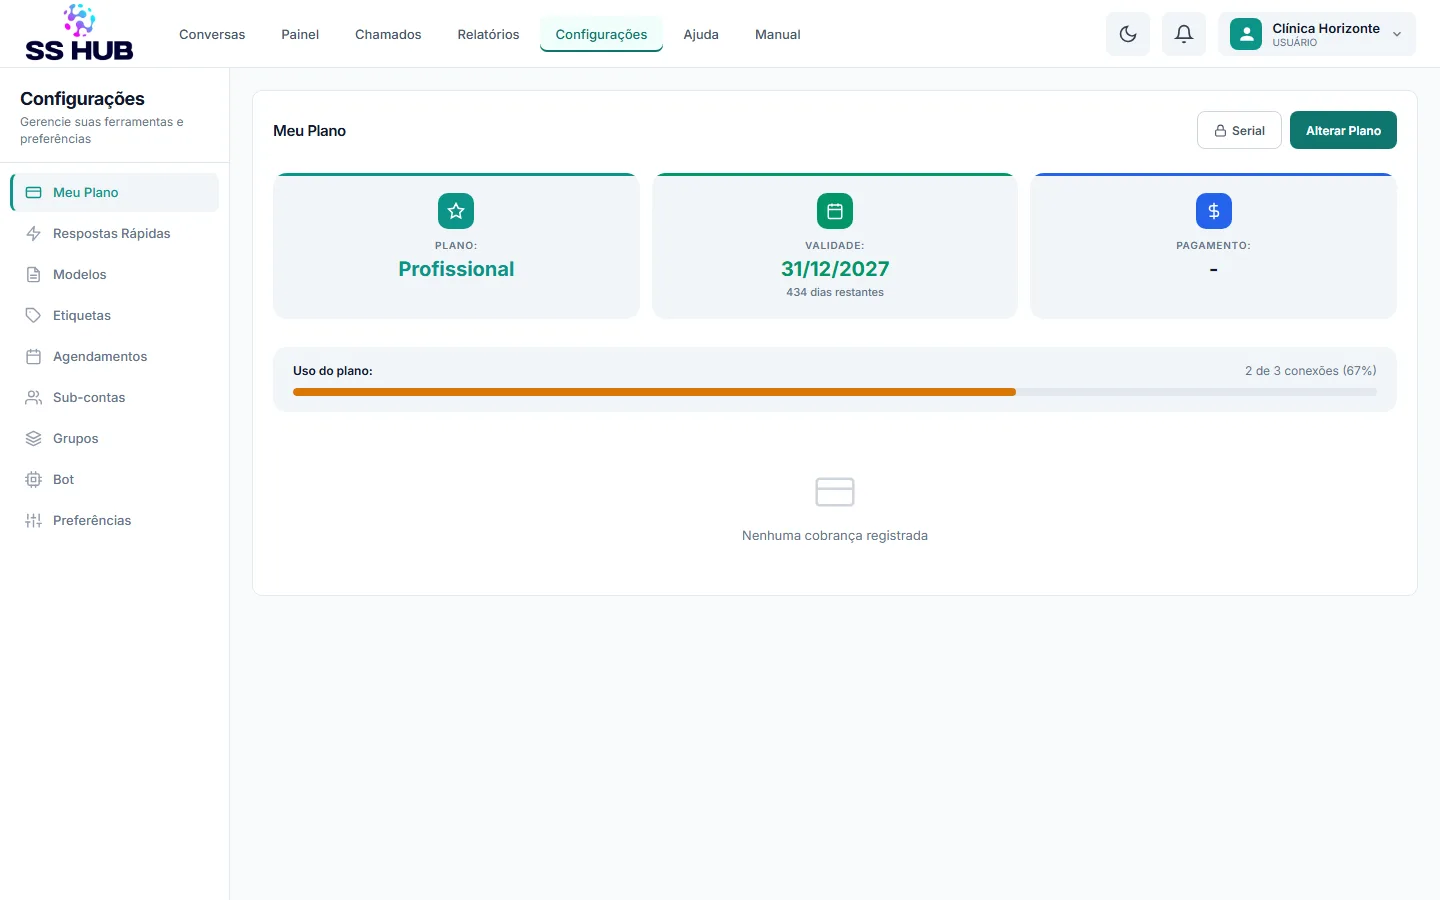
Task: Click the '2 de 3 conexões (67%)' text
Action: (x=1310, y=370)
